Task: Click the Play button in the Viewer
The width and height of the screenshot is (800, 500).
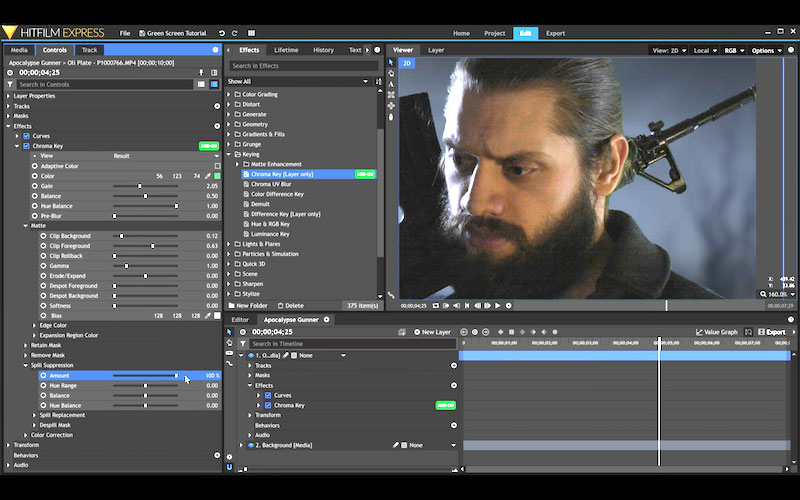Action: [x=497, y=306]
